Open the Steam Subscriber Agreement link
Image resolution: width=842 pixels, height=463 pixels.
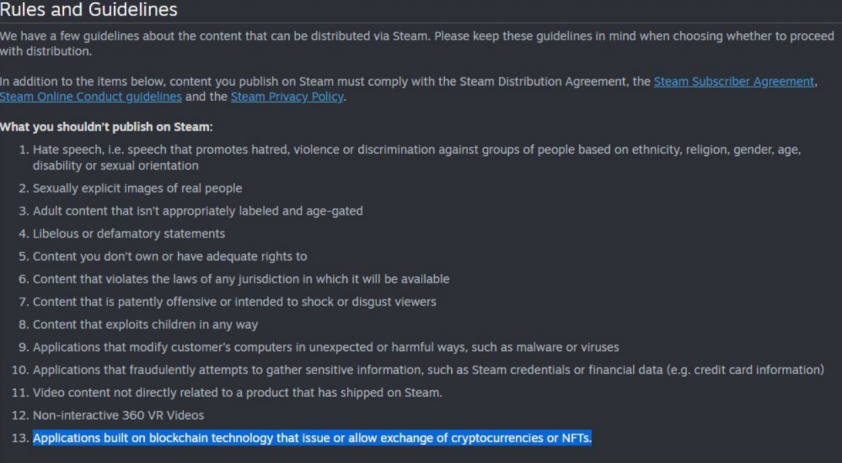tap(734, 82)
